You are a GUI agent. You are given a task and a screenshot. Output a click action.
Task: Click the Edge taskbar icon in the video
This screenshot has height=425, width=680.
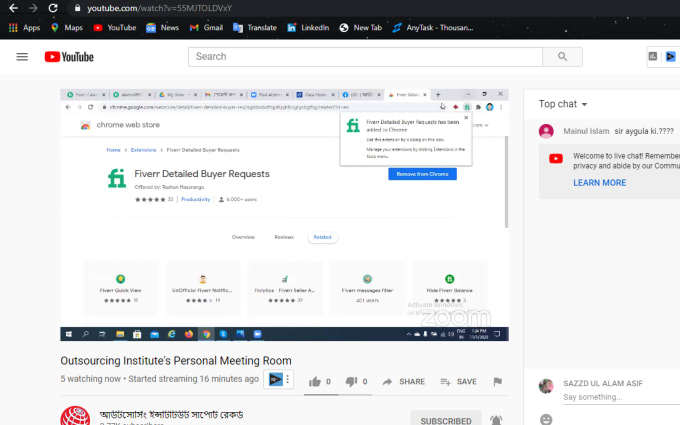(172, 334)
